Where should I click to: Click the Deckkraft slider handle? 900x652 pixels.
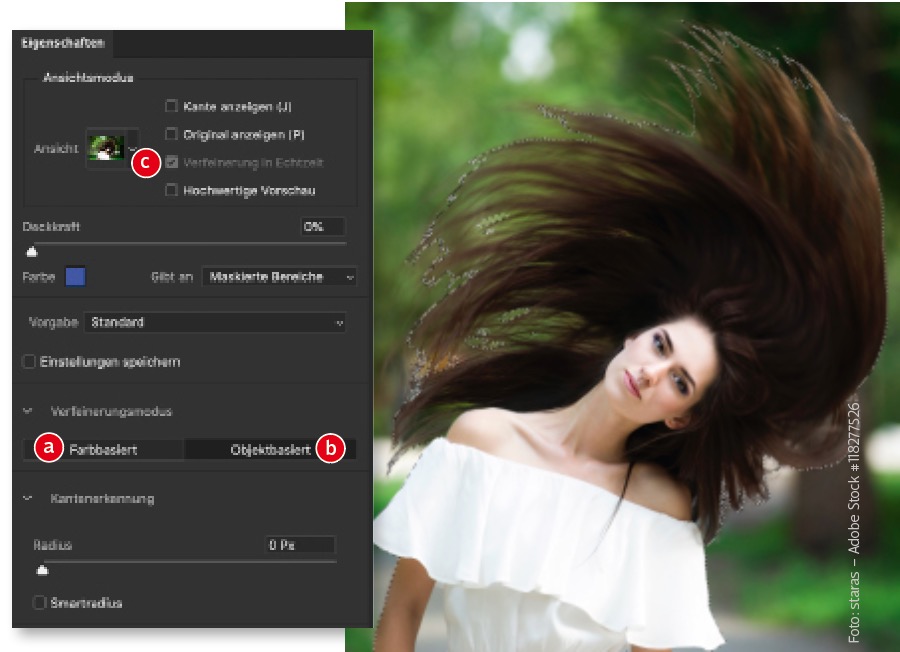pos(32,252)
